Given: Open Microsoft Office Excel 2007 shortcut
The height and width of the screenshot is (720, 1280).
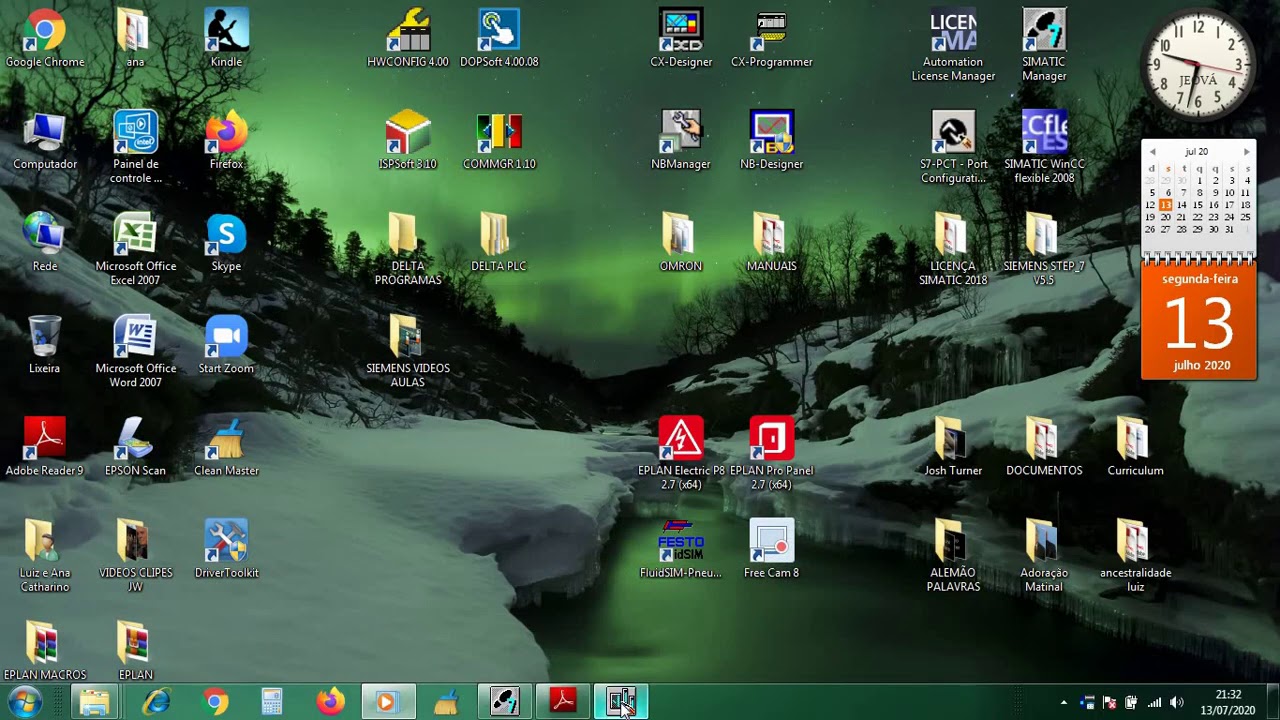Looking at the screenshot, I should [136, 249].
